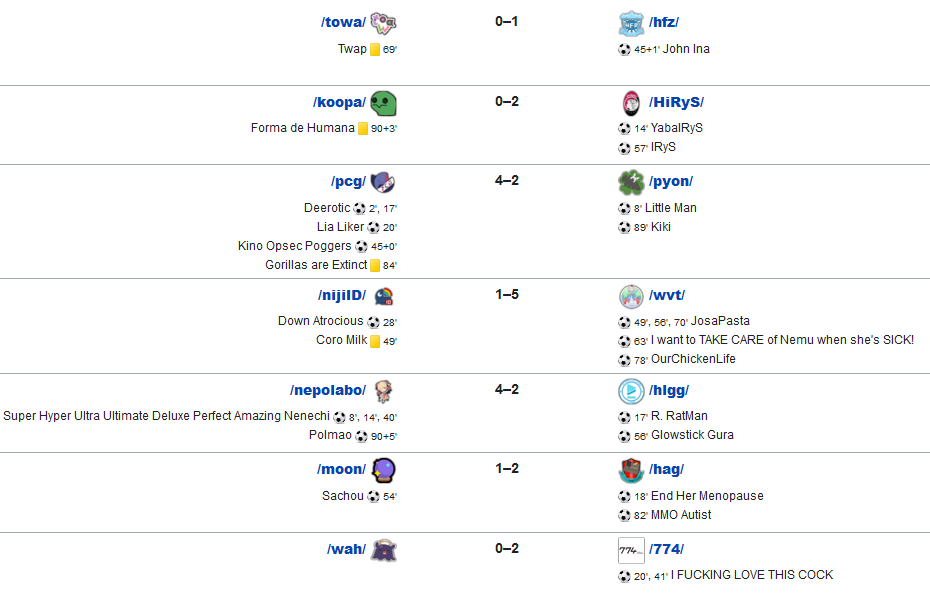Click the green /pyon/ clover logo
This screenshot has height=599, width=930.
click(x=631, y=182)
